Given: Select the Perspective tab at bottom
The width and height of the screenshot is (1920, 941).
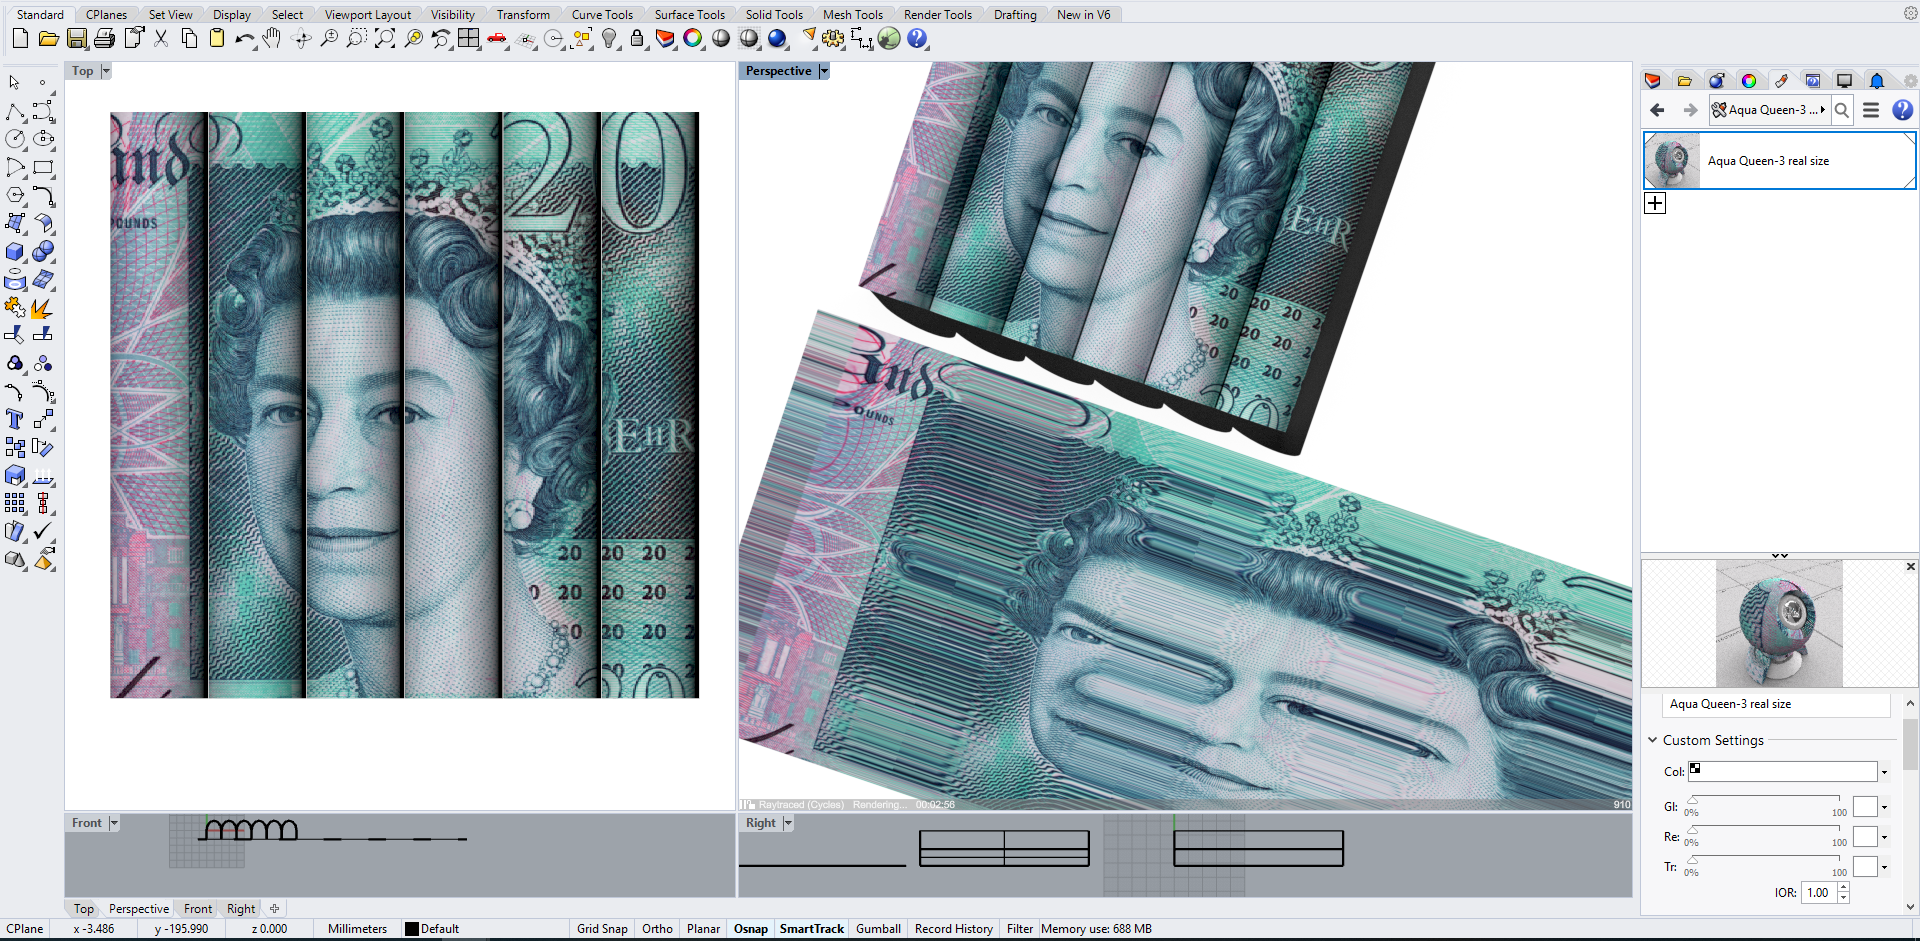Looking at the screenshot, I should tap(139, 909).
